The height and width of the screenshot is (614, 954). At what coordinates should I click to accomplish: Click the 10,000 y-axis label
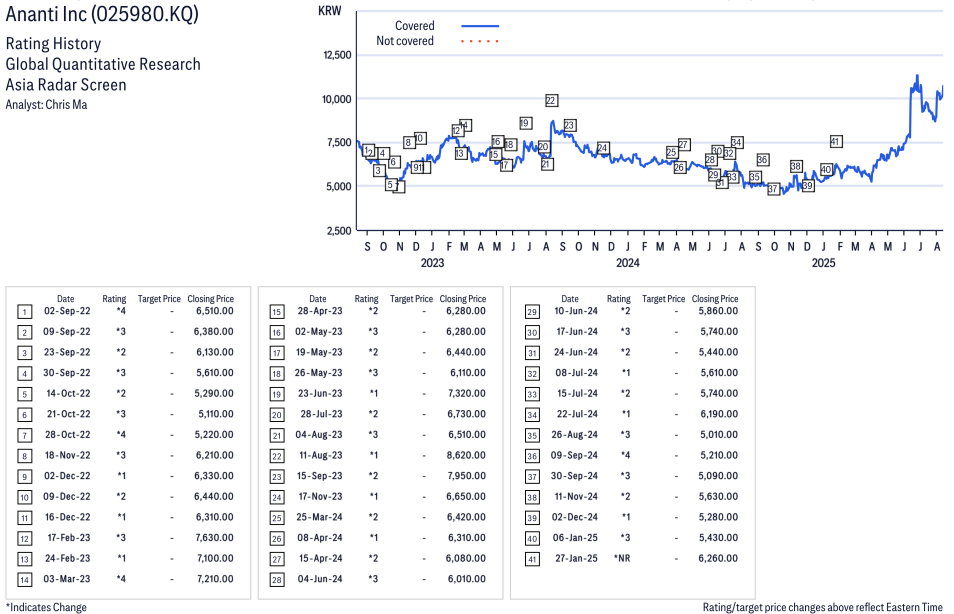(336, 99)
